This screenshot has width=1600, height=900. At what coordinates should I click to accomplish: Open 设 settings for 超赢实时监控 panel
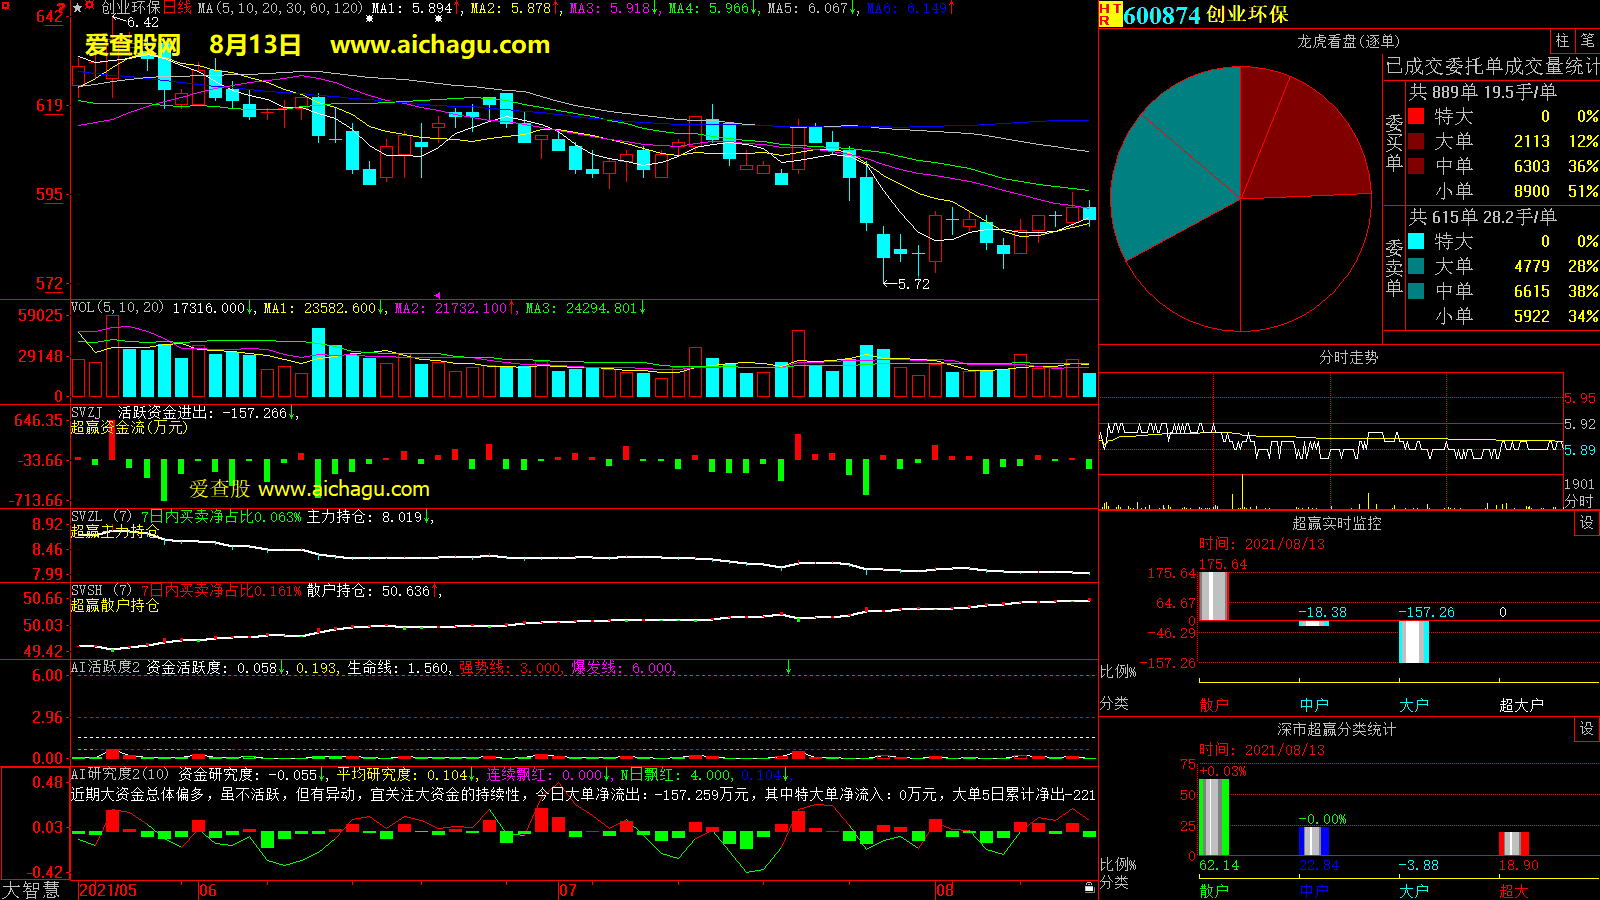tap(1586, 523)
